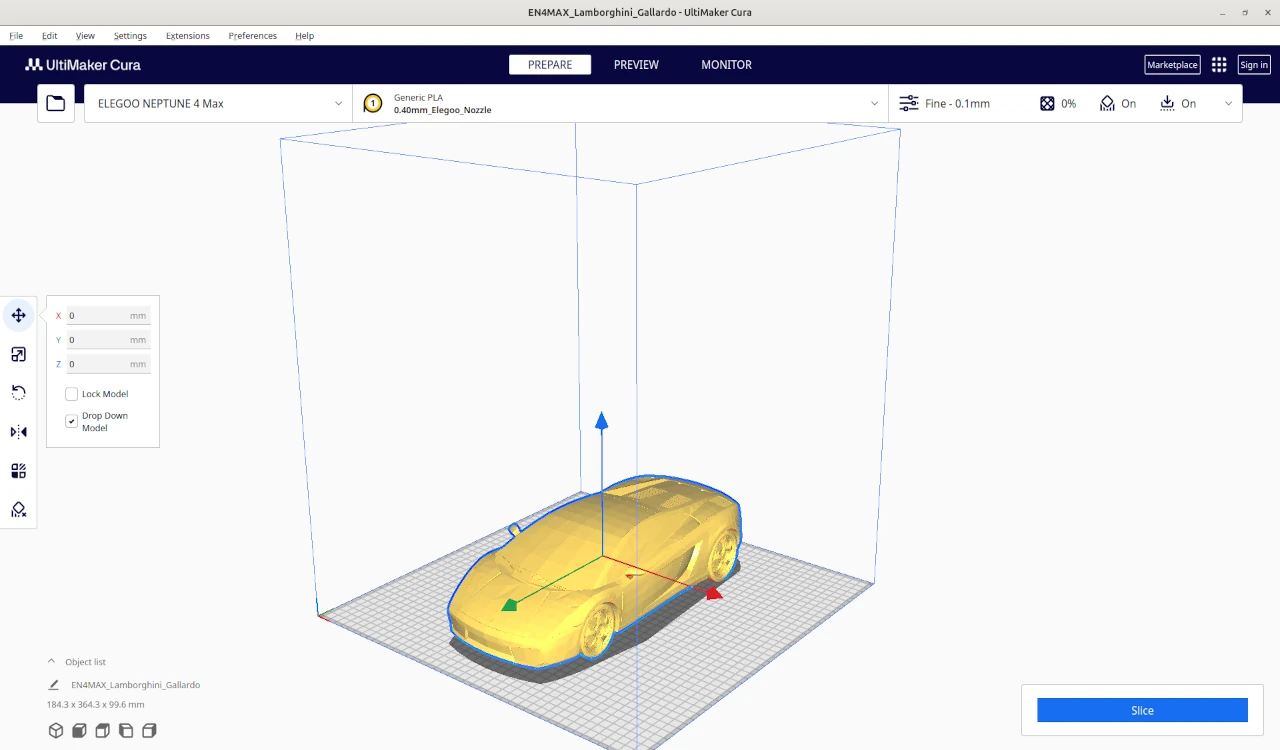This screenshot has height=750, width=1280.
Task: Click the 0.40mm_Elegoo_Nozzle label
Action: (x=442, y=110)
